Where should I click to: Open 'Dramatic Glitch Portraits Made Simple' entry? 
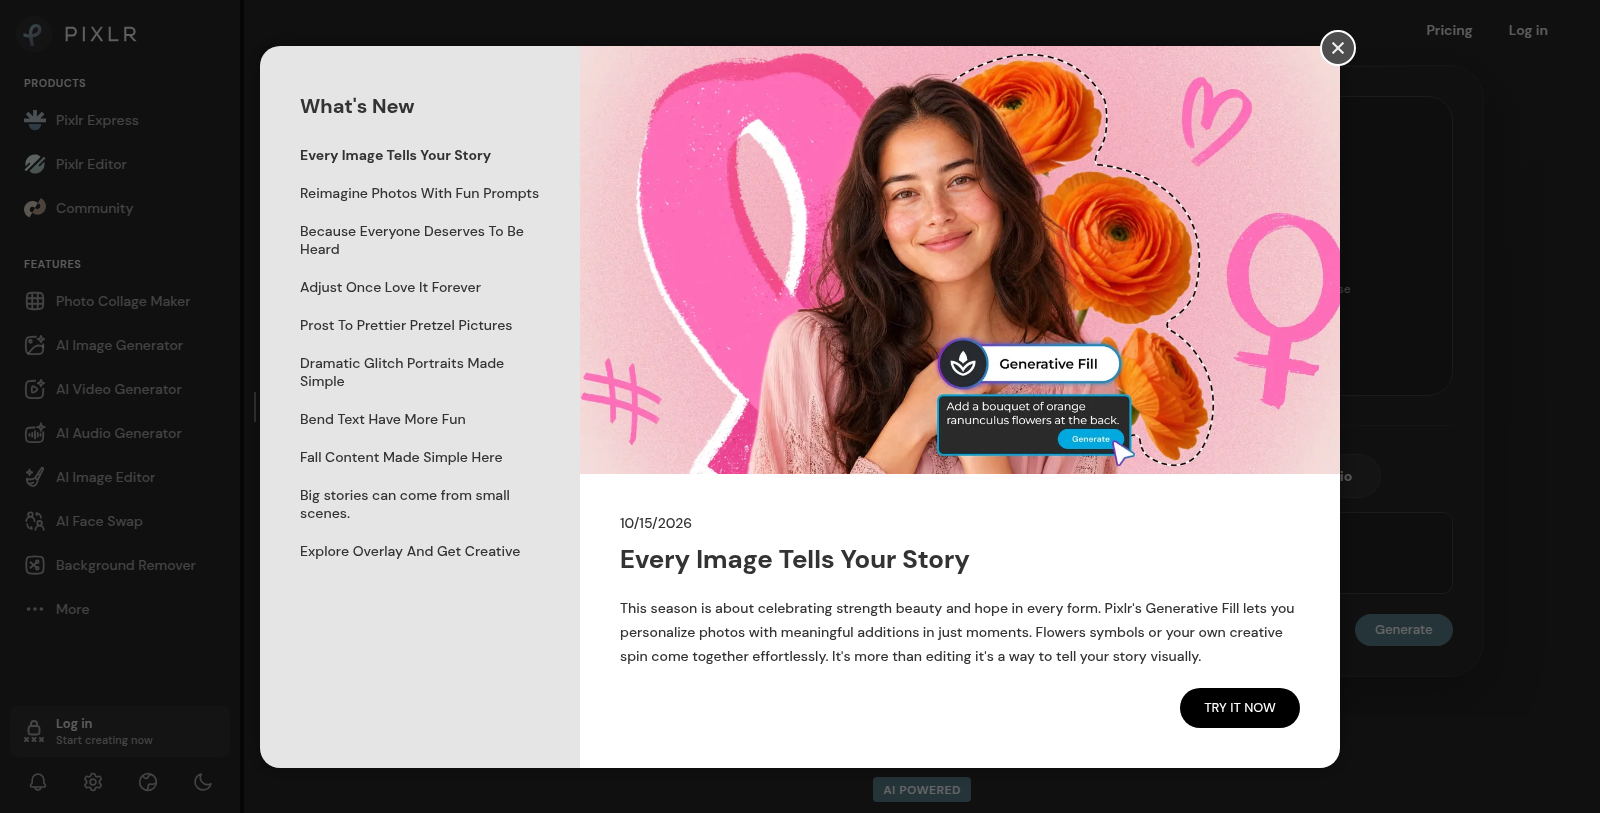402,372
